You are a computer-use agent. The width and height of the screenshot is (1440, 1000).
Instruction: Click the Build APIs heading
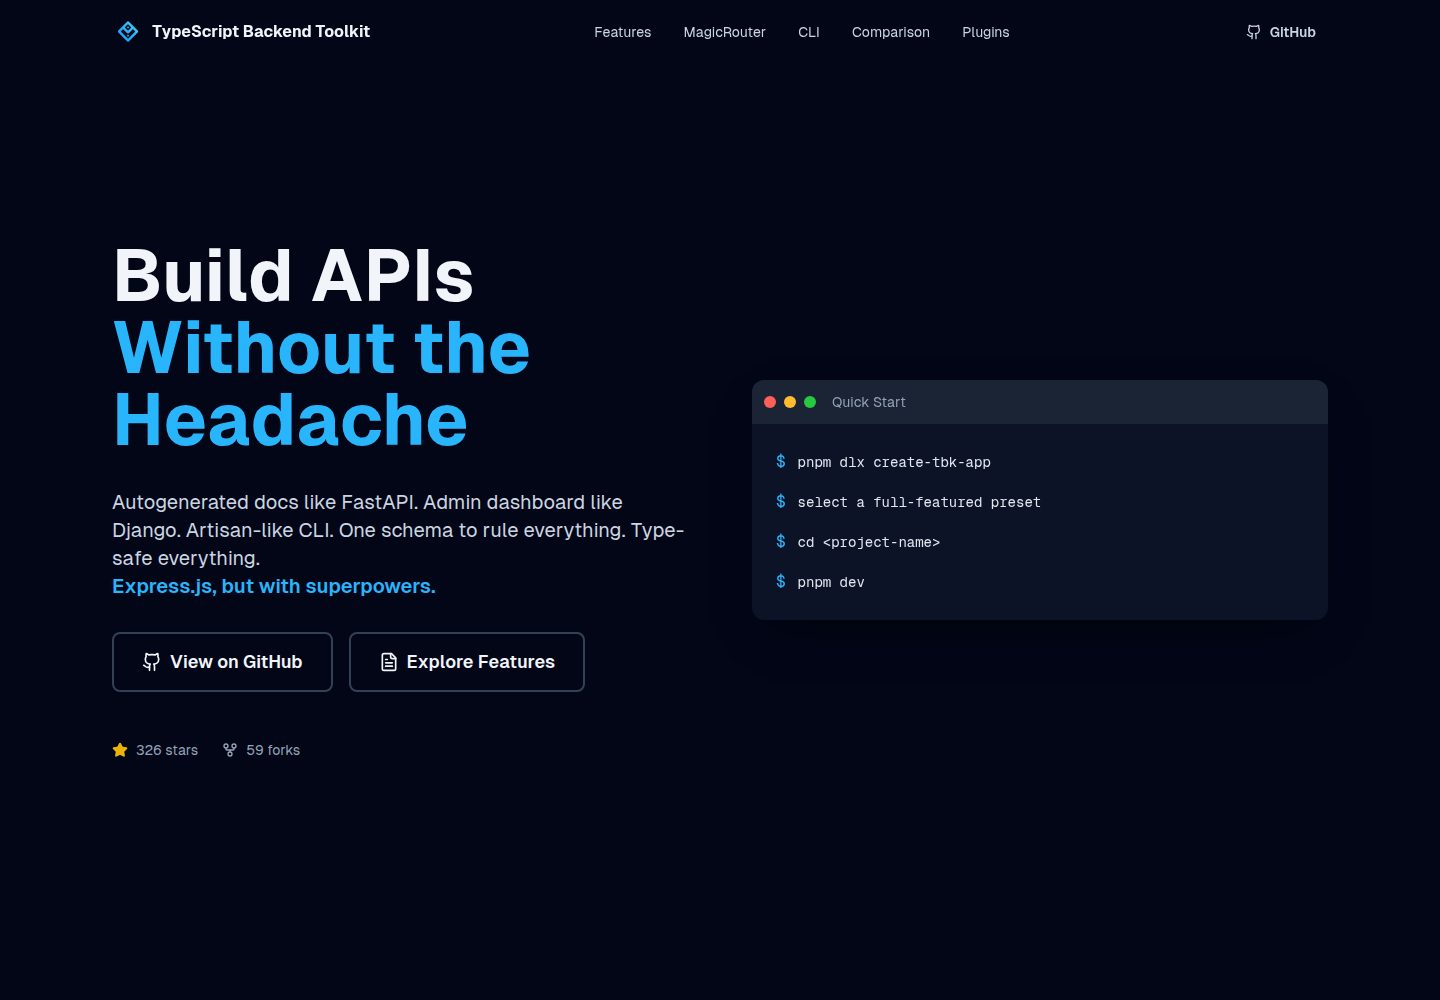(x=293, y=275)
